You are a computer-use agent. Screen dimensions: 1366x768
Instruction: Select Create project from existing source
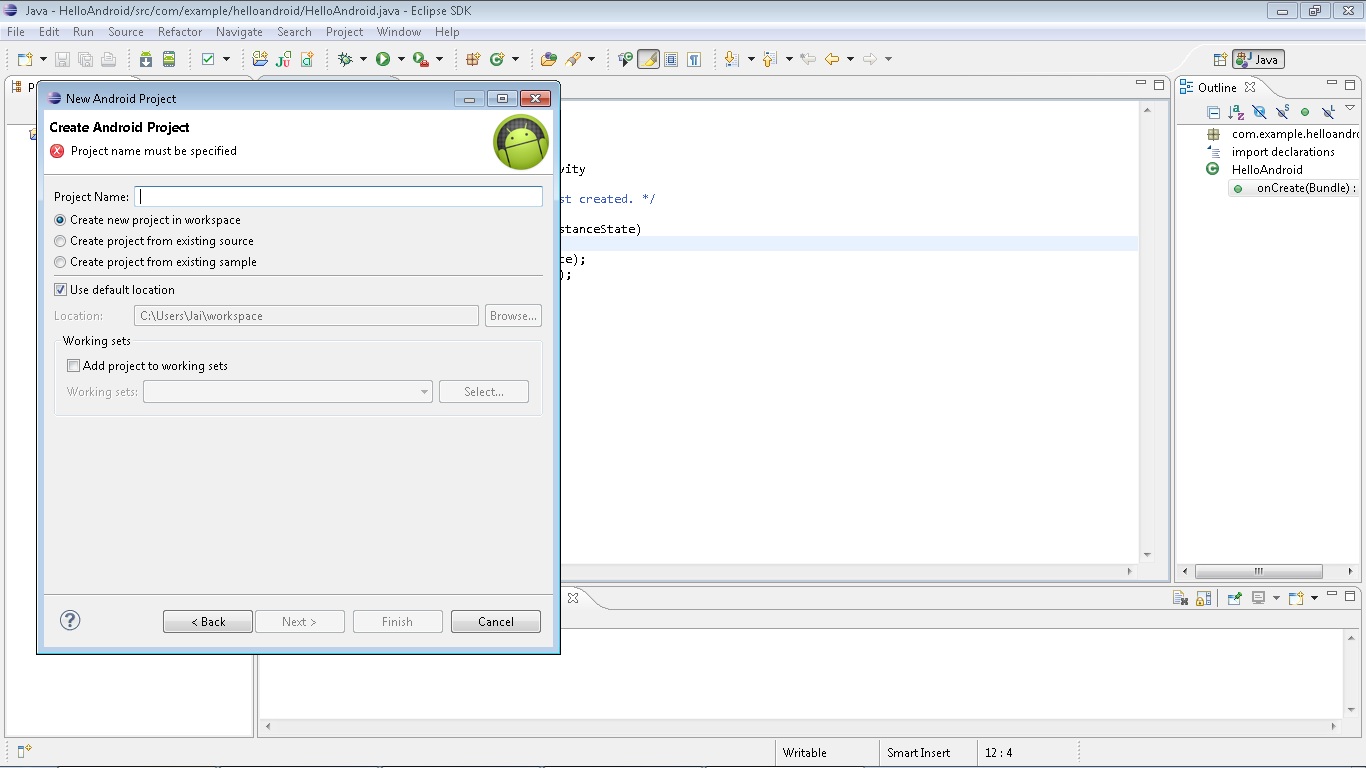tap(154, 241)
